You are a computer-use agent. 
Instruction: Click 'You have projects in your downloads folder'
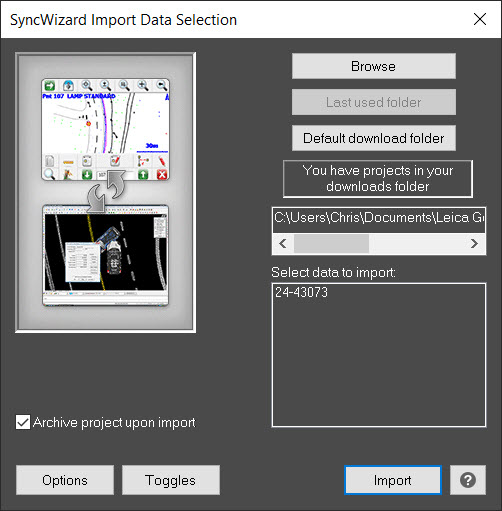[x=378, y=179]
